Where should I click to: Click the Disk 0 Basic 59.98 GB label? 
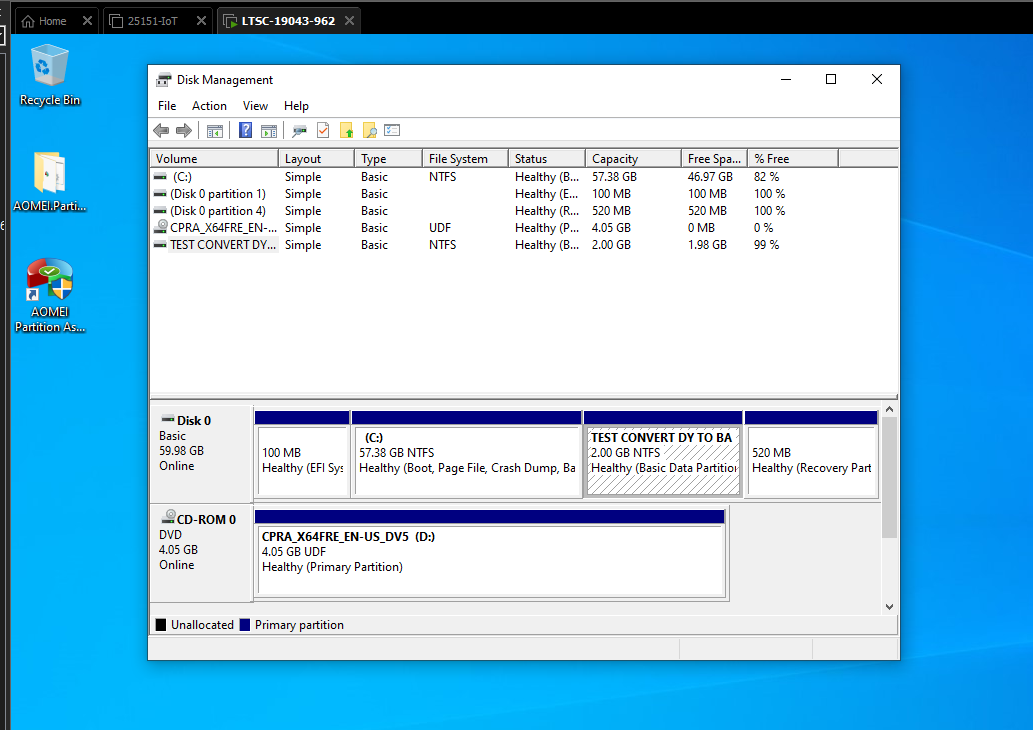pos(202,453)
